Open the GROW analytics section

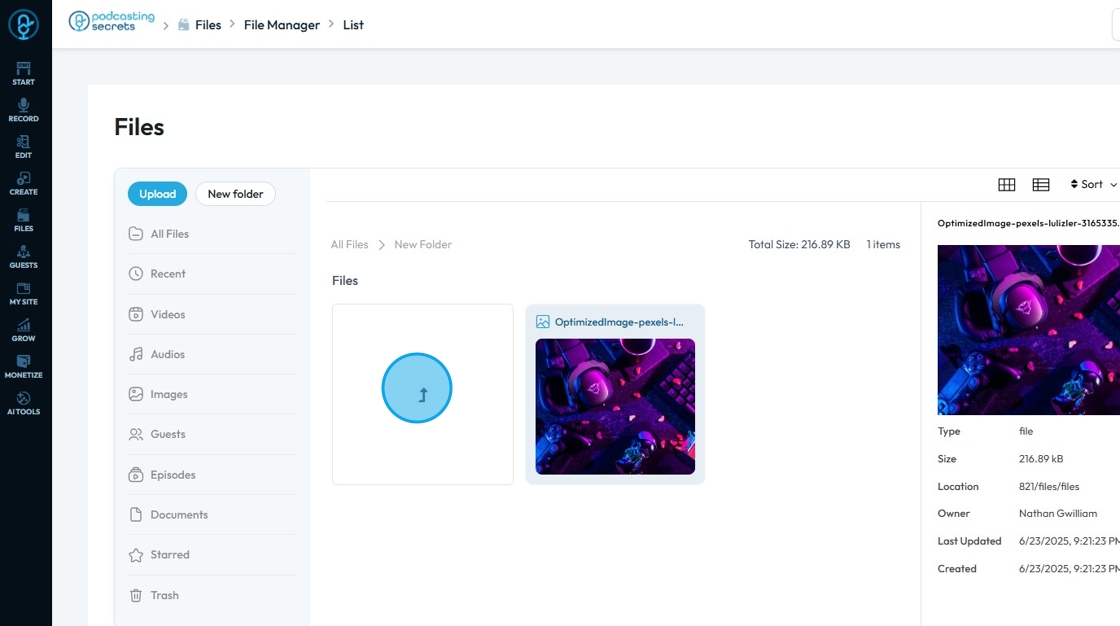(23, 330)
